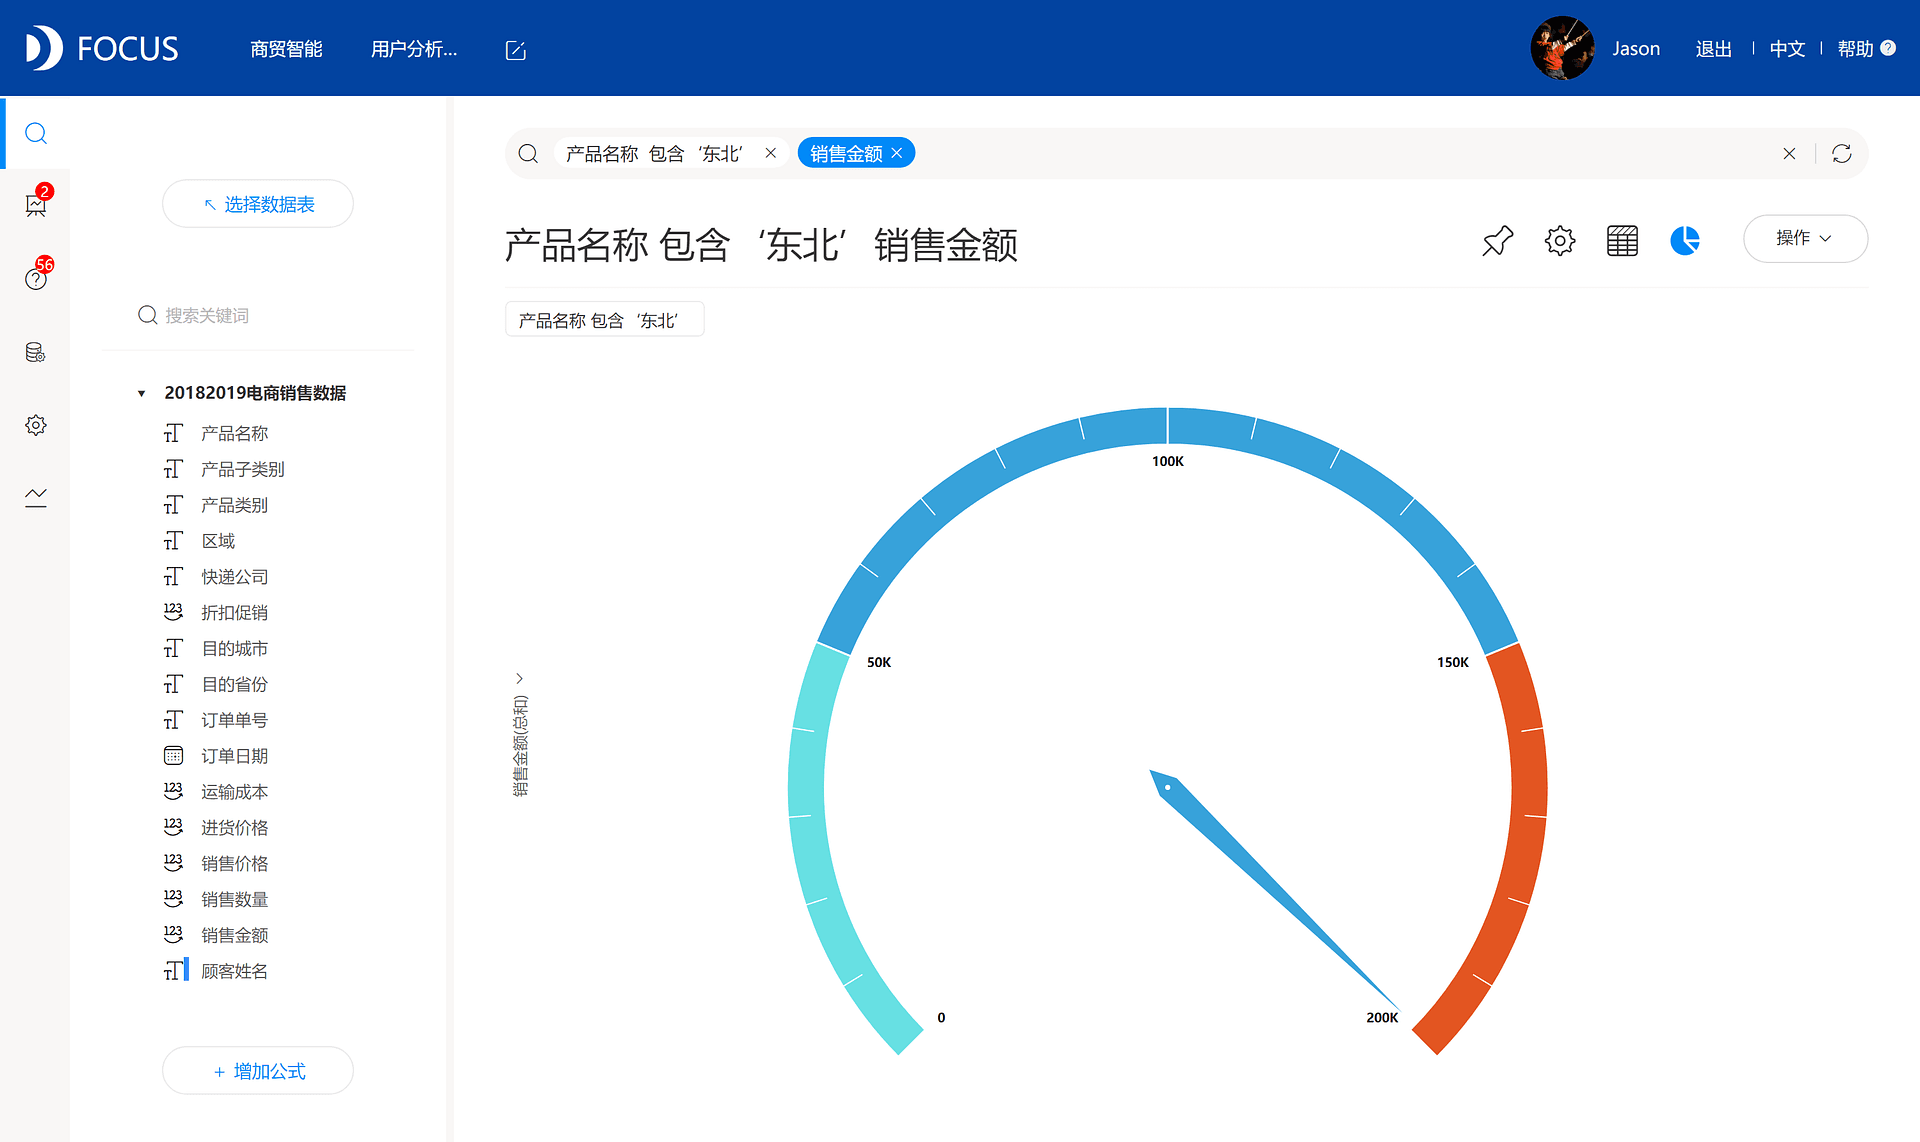Select the 销售价格 column
The width and height of the screenshot is (1920, 1142).
(234, 864)
